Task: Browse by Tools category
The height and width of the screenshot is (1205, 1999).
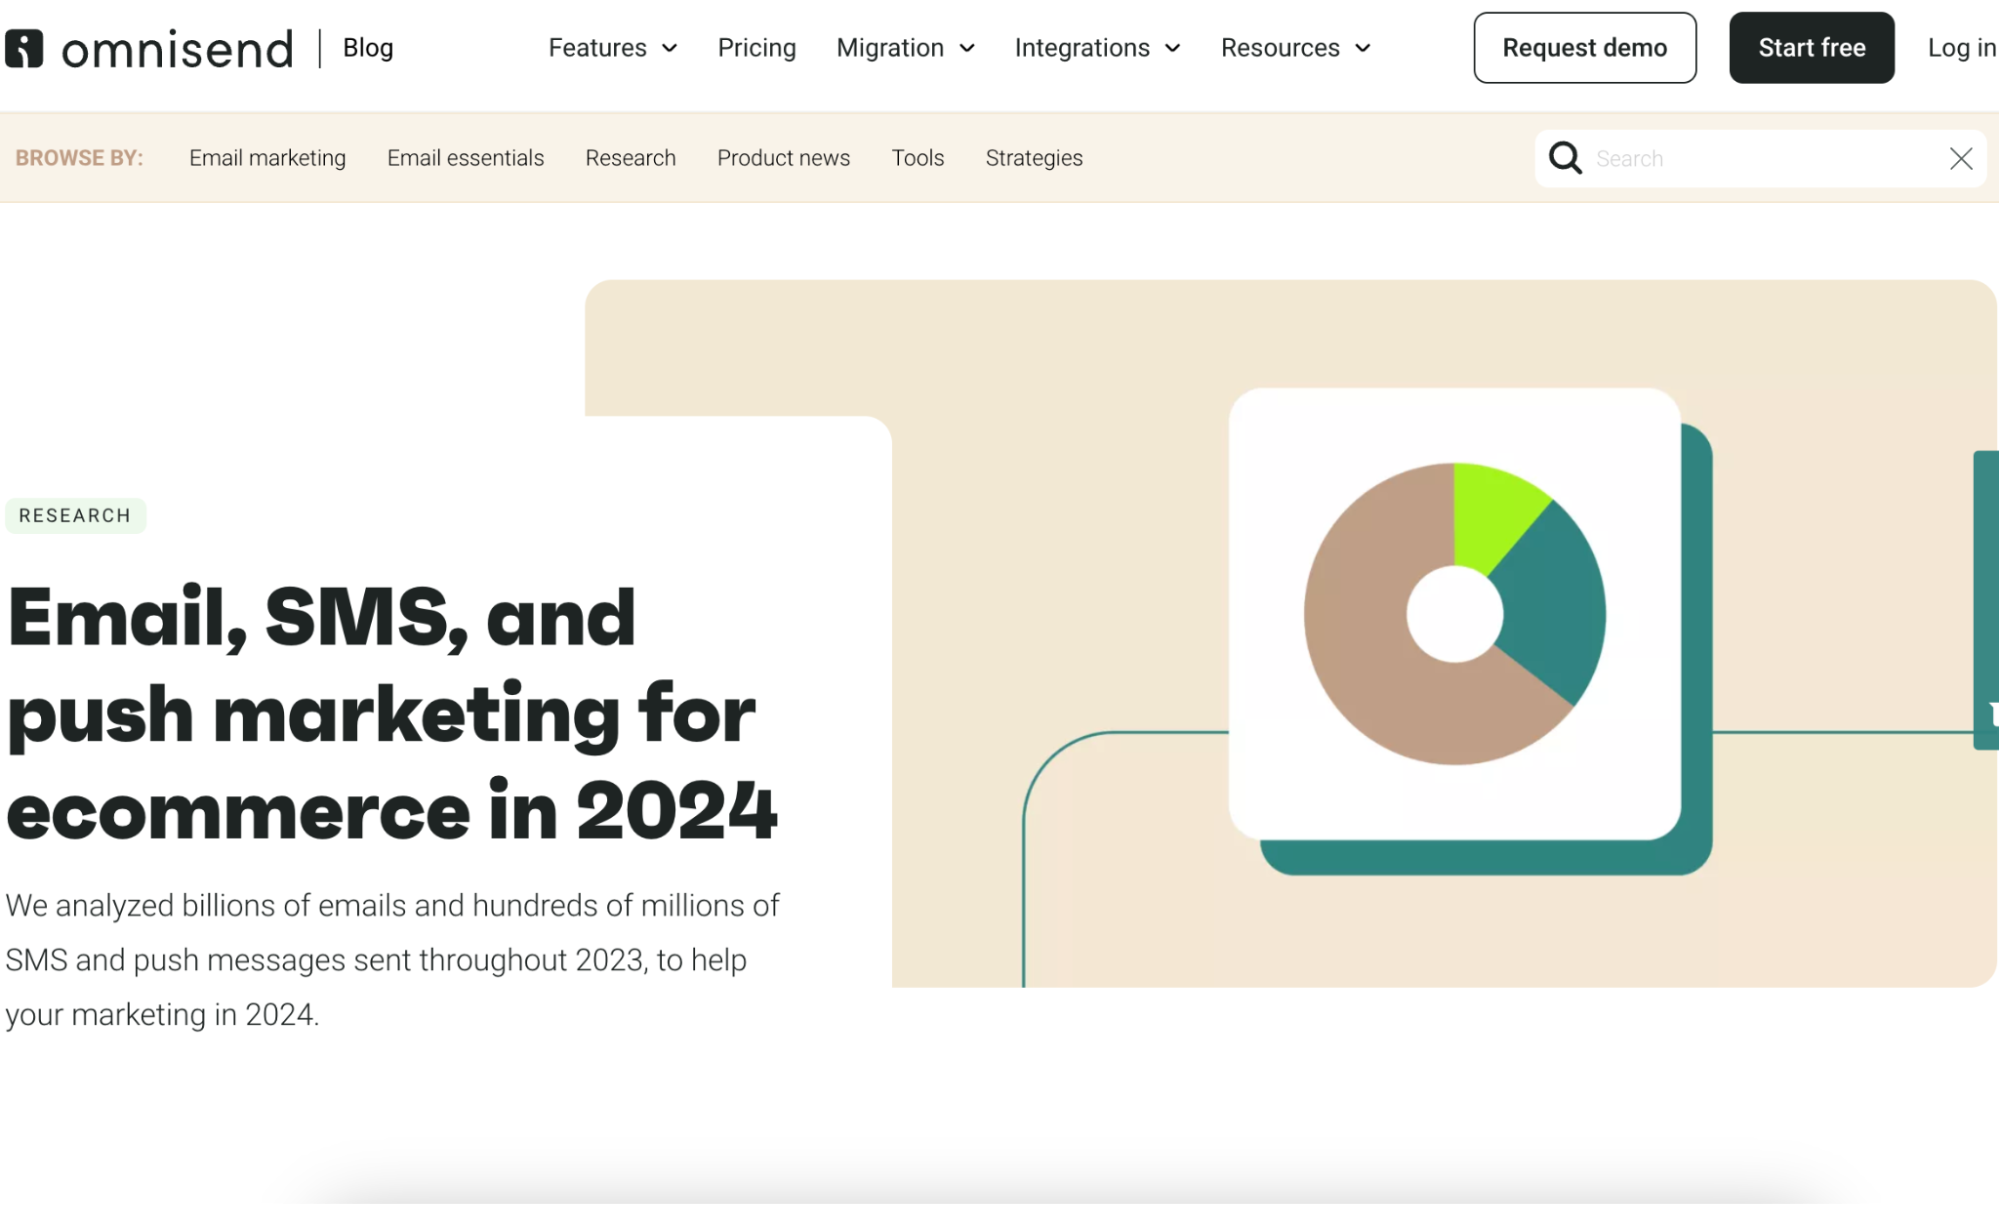Action: click(917, 158)
